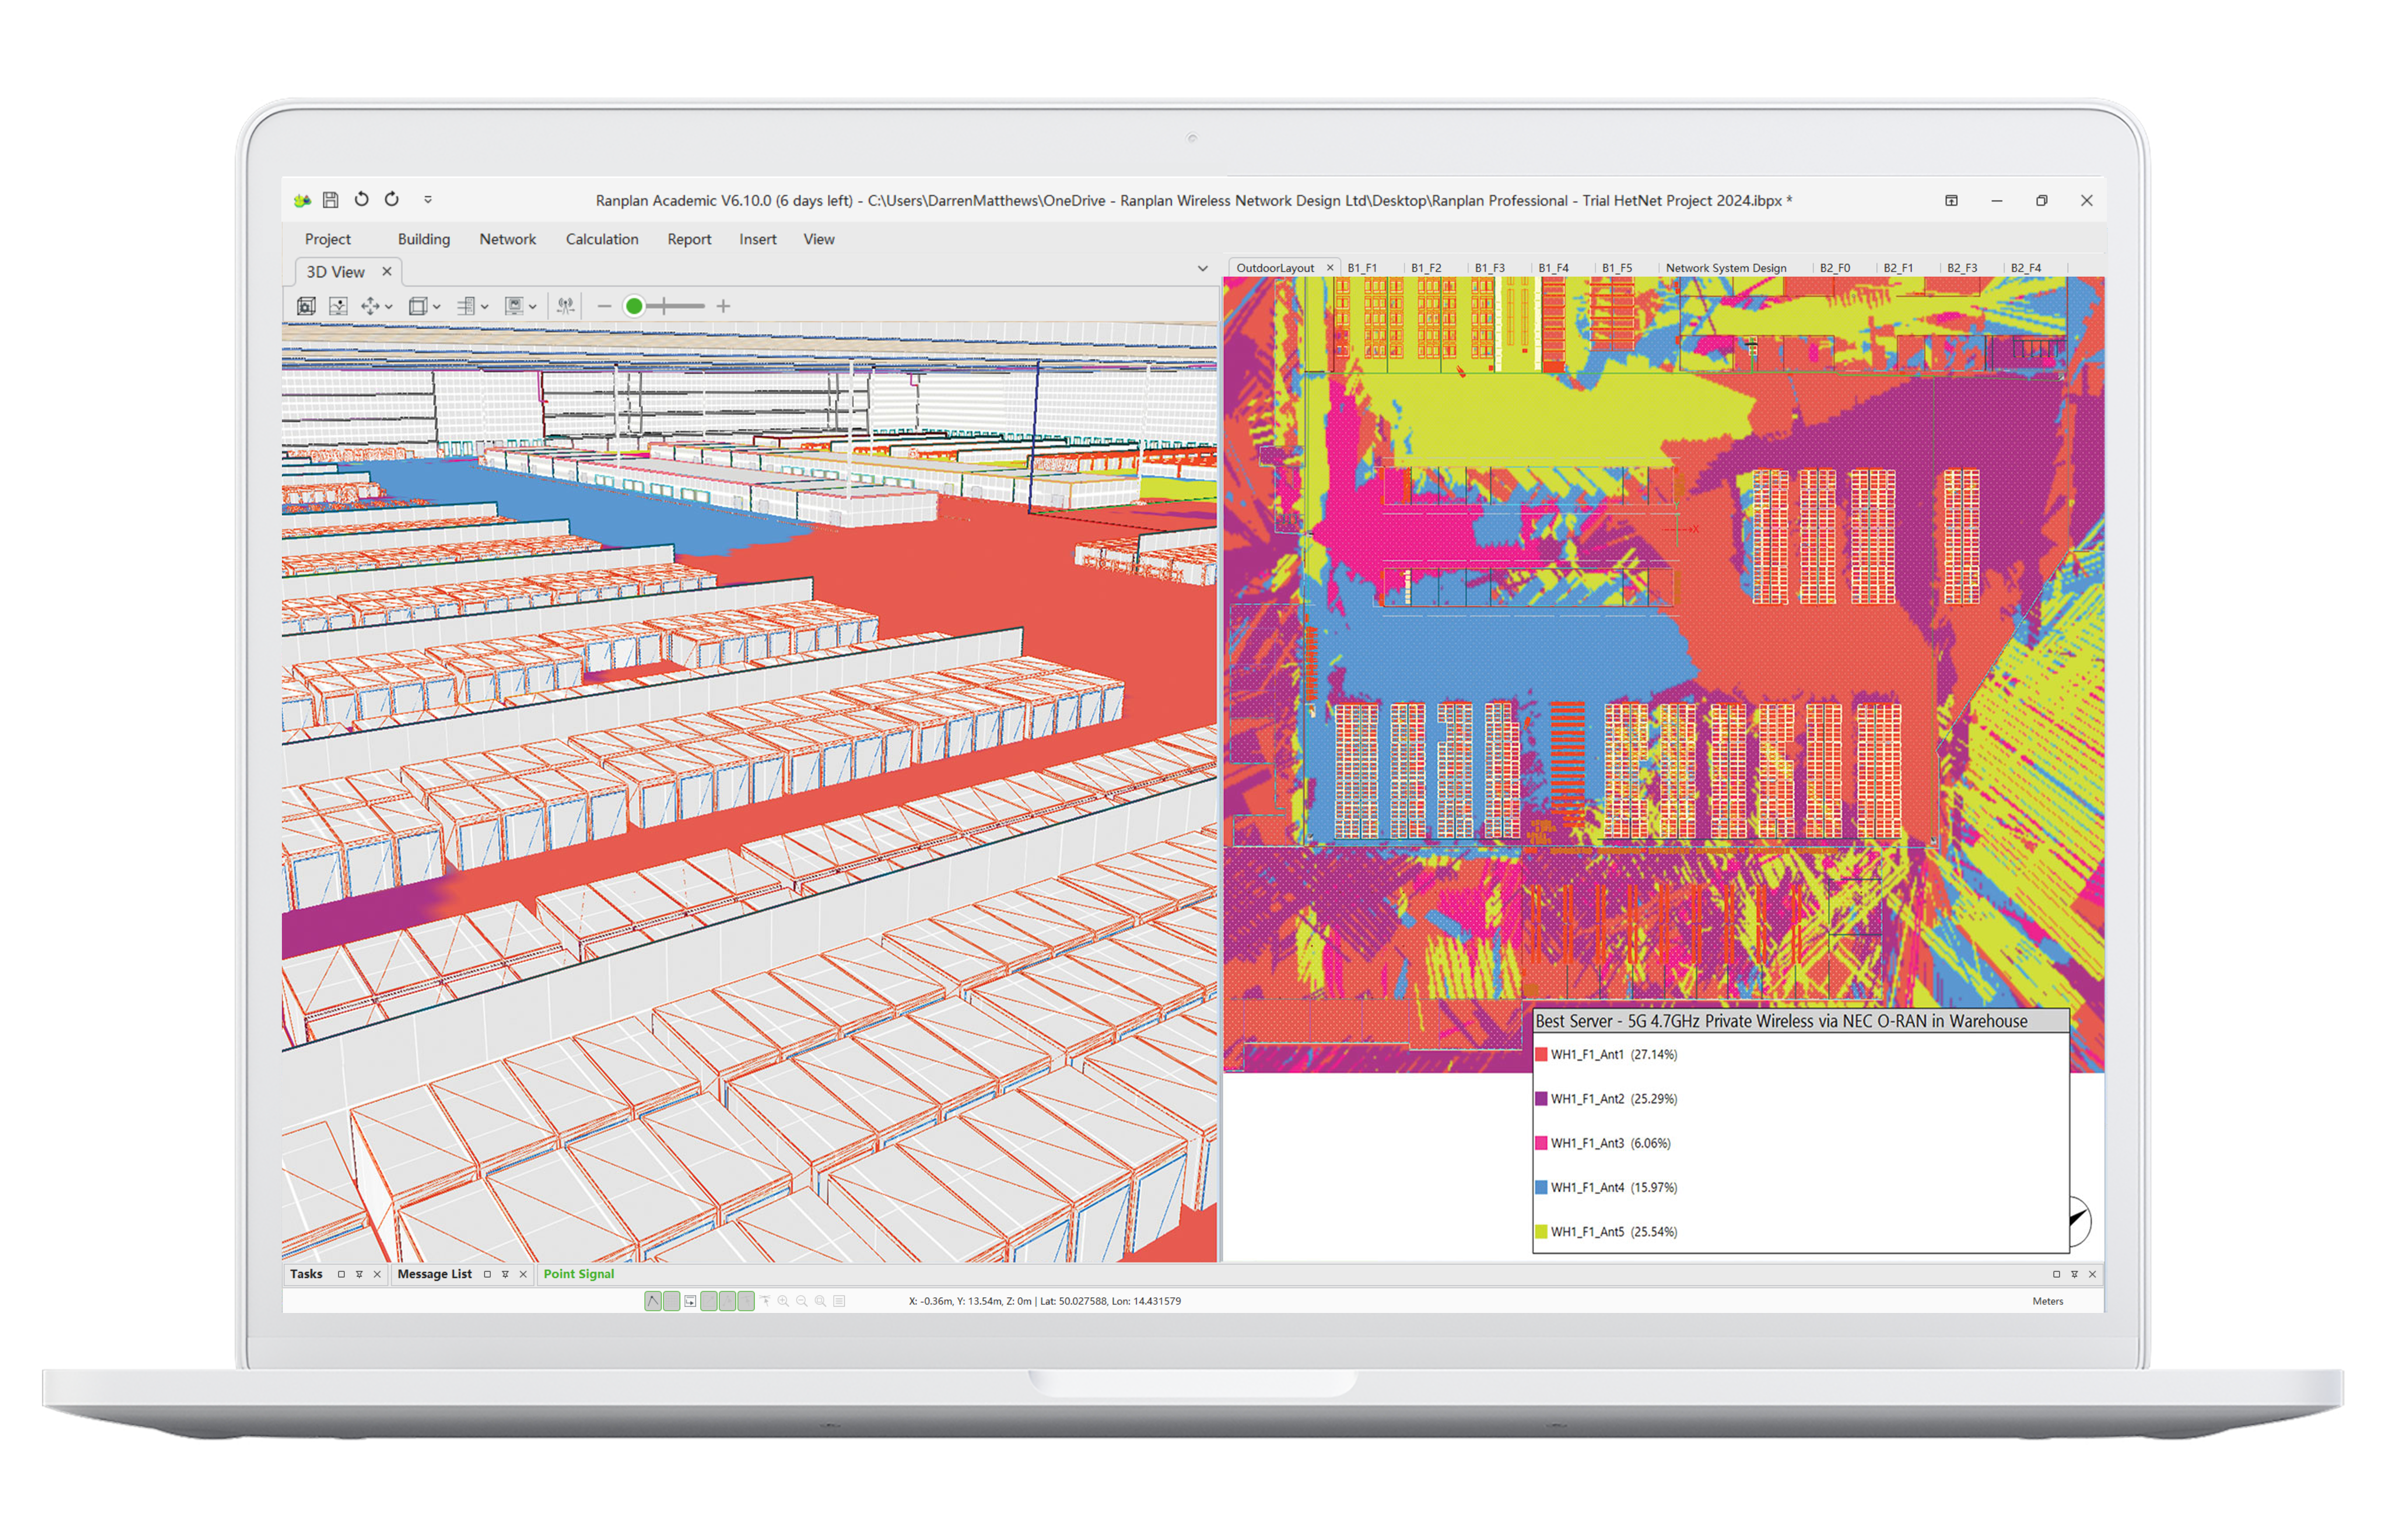Click the 3D view settings cube icon

coord(307,306)
